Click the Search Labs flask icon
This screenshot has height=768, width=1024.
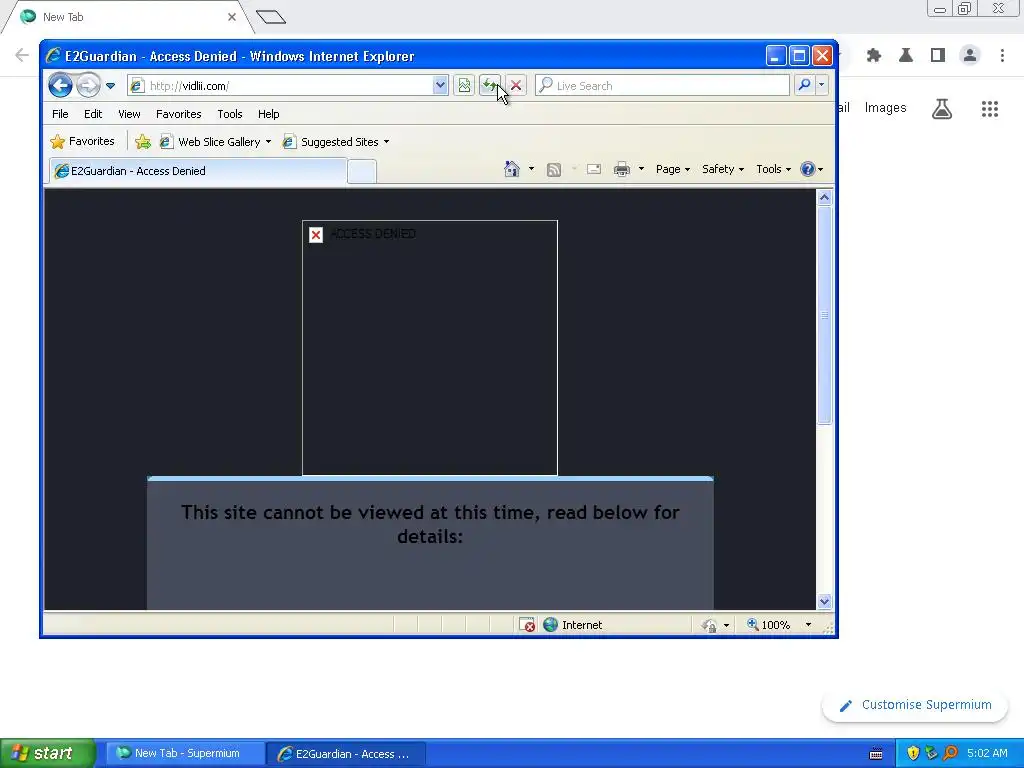[x=942, y=108]
